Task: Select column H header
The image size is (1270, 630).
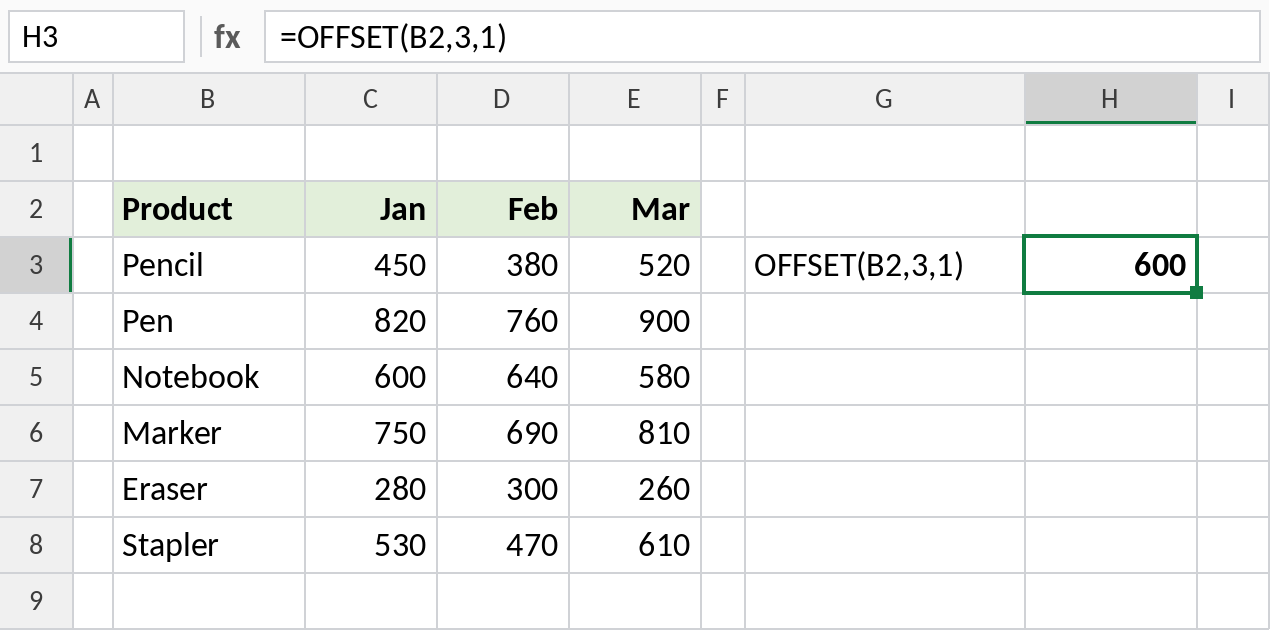Action: (1111, 98)
